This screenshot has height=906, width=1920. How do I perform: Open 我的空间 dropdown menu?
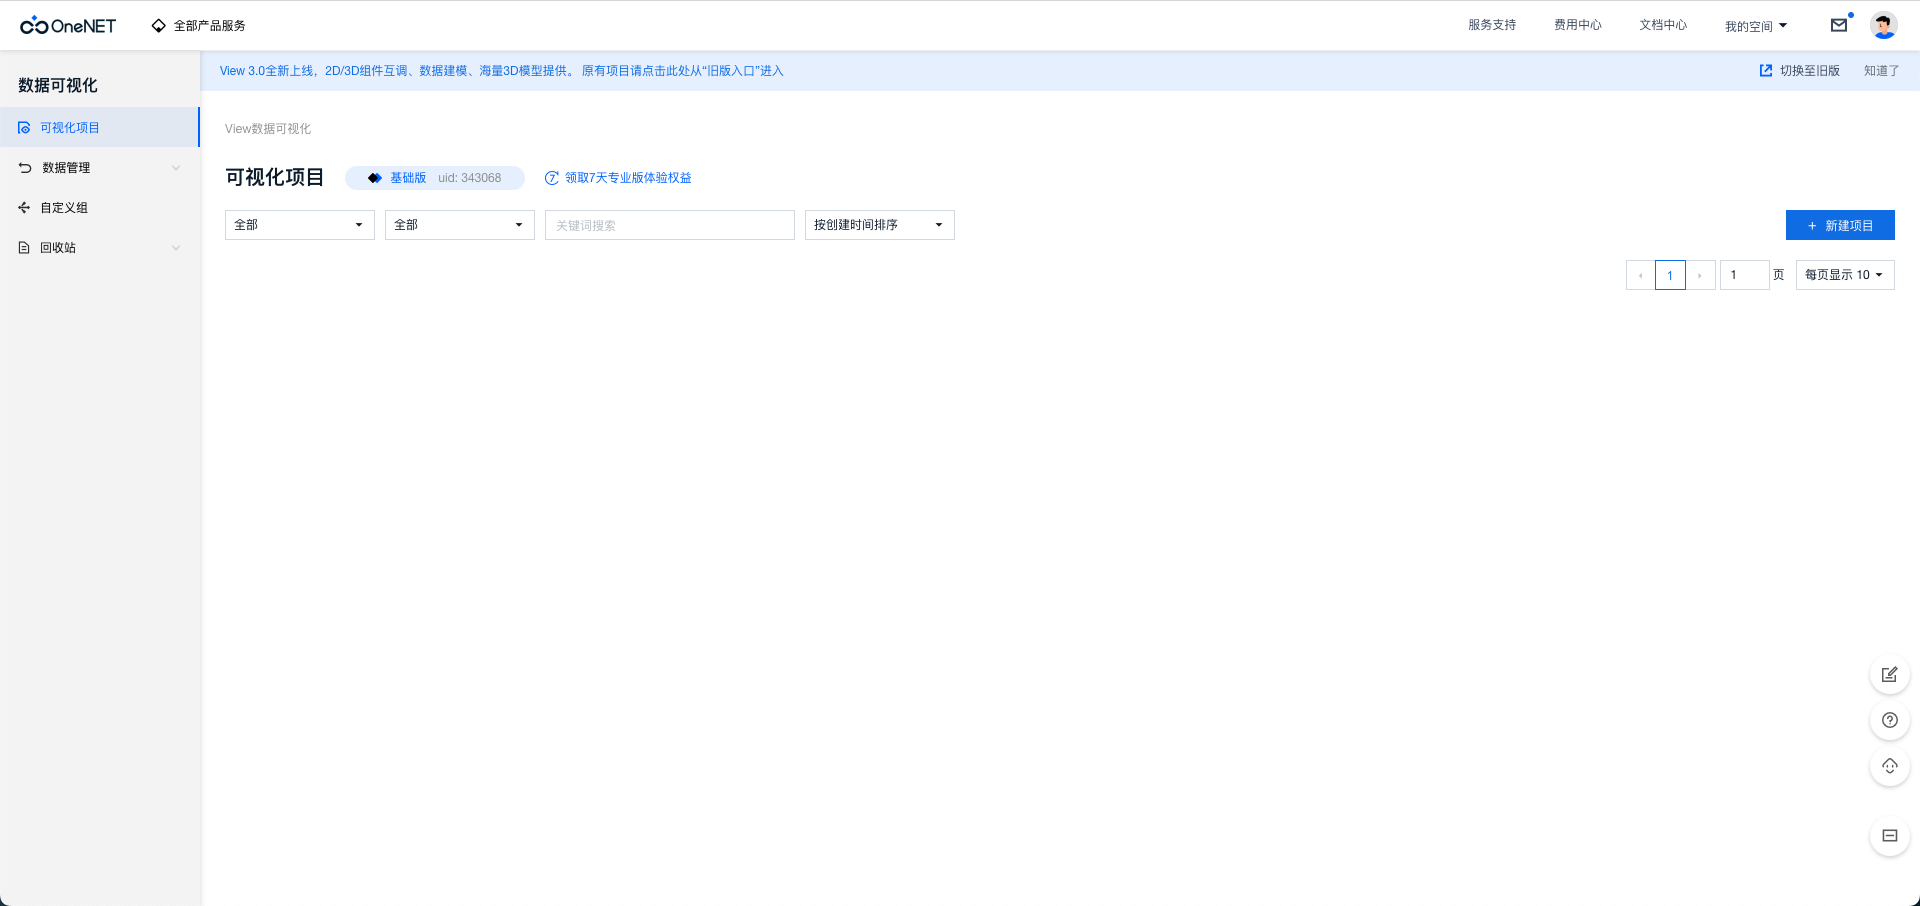pos(1755,26)
